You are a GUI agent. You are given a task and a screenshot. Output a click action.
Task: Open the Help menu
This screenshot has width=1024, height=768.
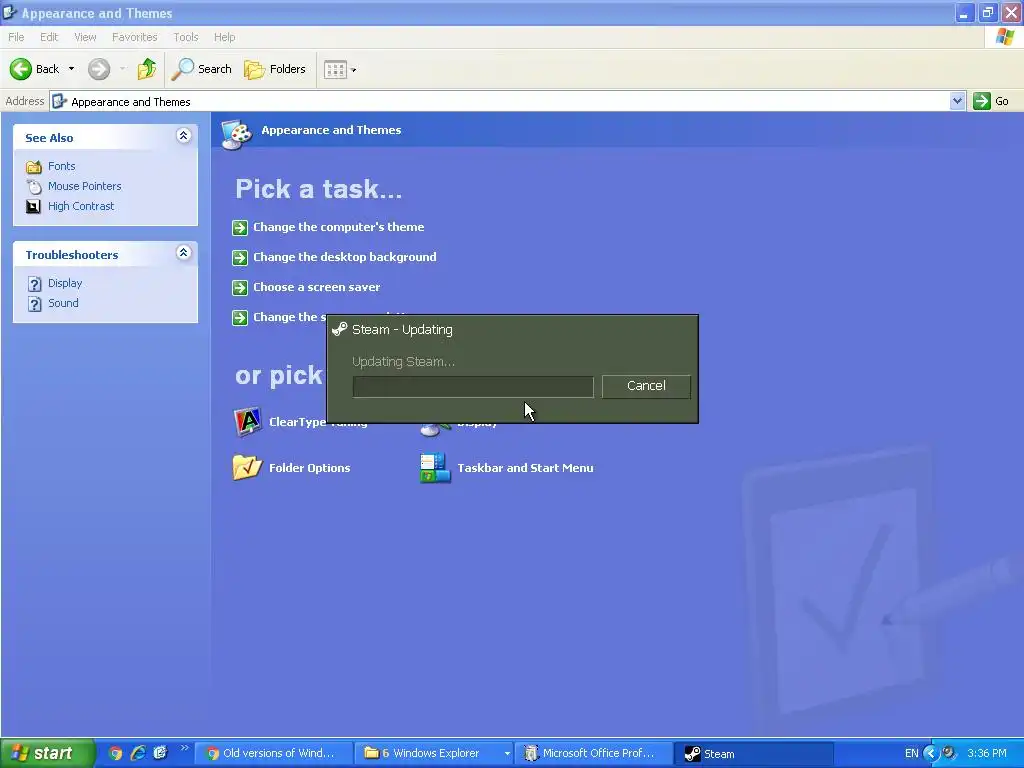pyautogui.click(x=224, y=37)
